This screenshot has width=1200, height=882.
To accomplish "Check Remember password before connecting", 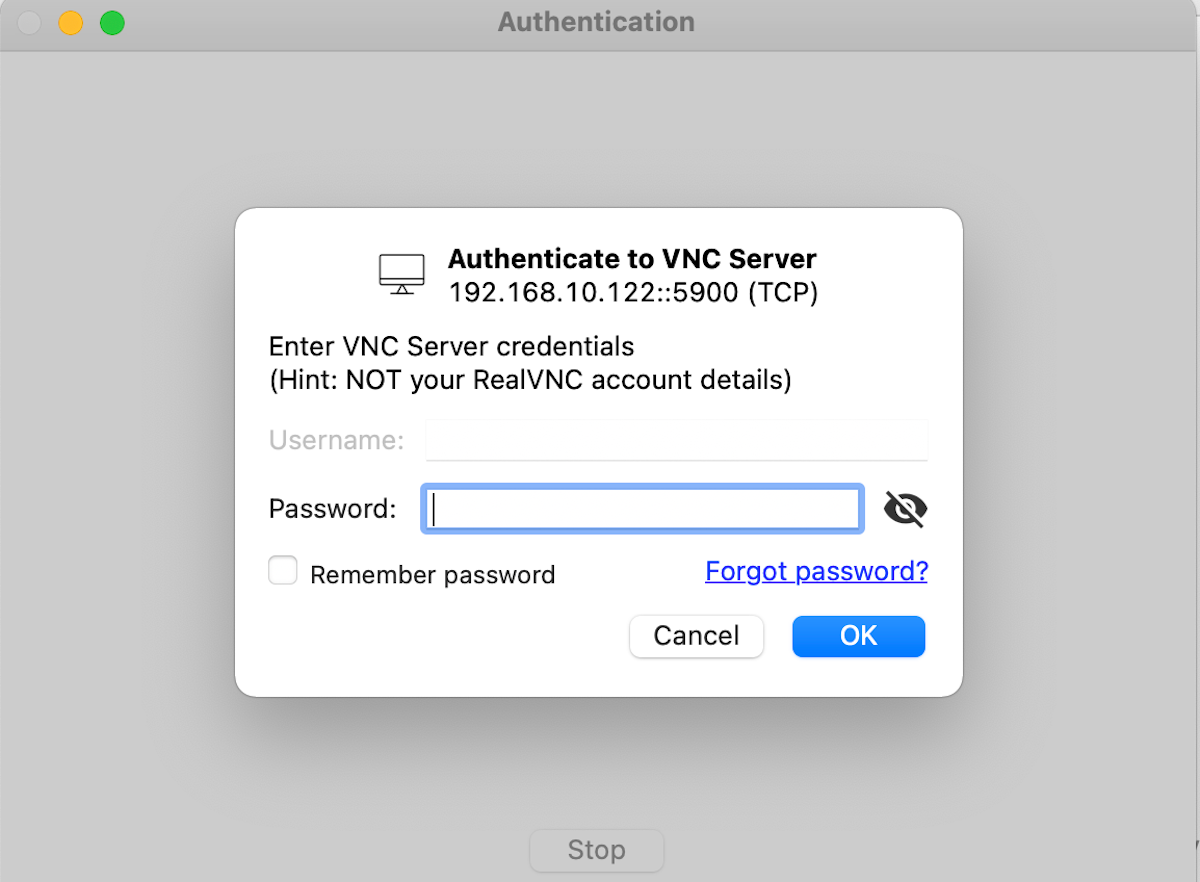I will (x=282, y=570).
